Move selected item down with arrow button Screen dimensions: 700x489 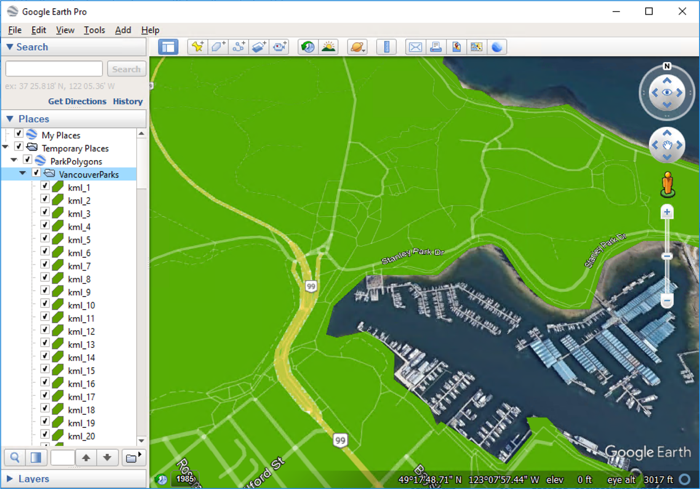coord(107,457)
